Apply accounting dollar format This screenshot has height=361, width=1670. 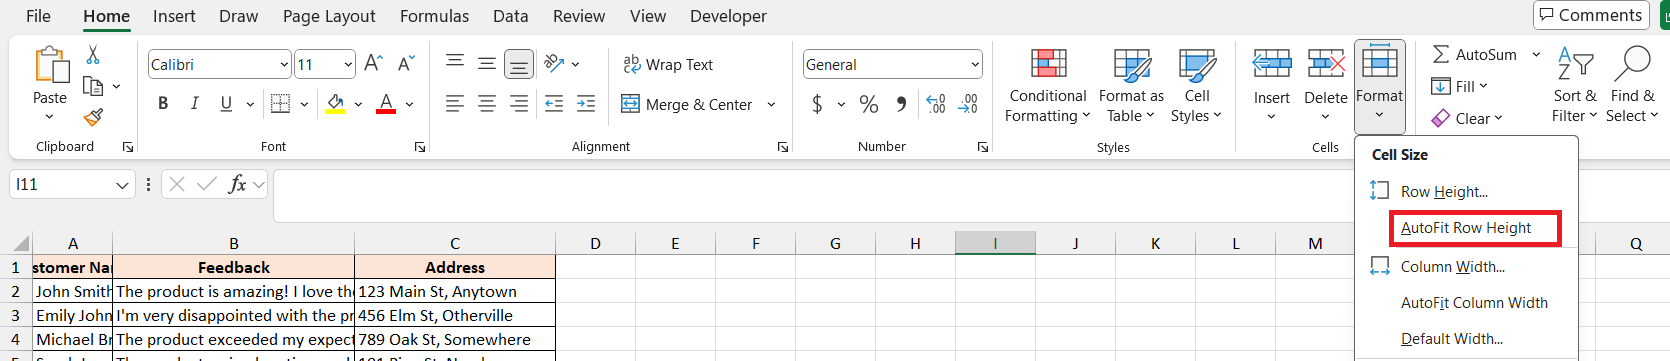tap(817, 104)
